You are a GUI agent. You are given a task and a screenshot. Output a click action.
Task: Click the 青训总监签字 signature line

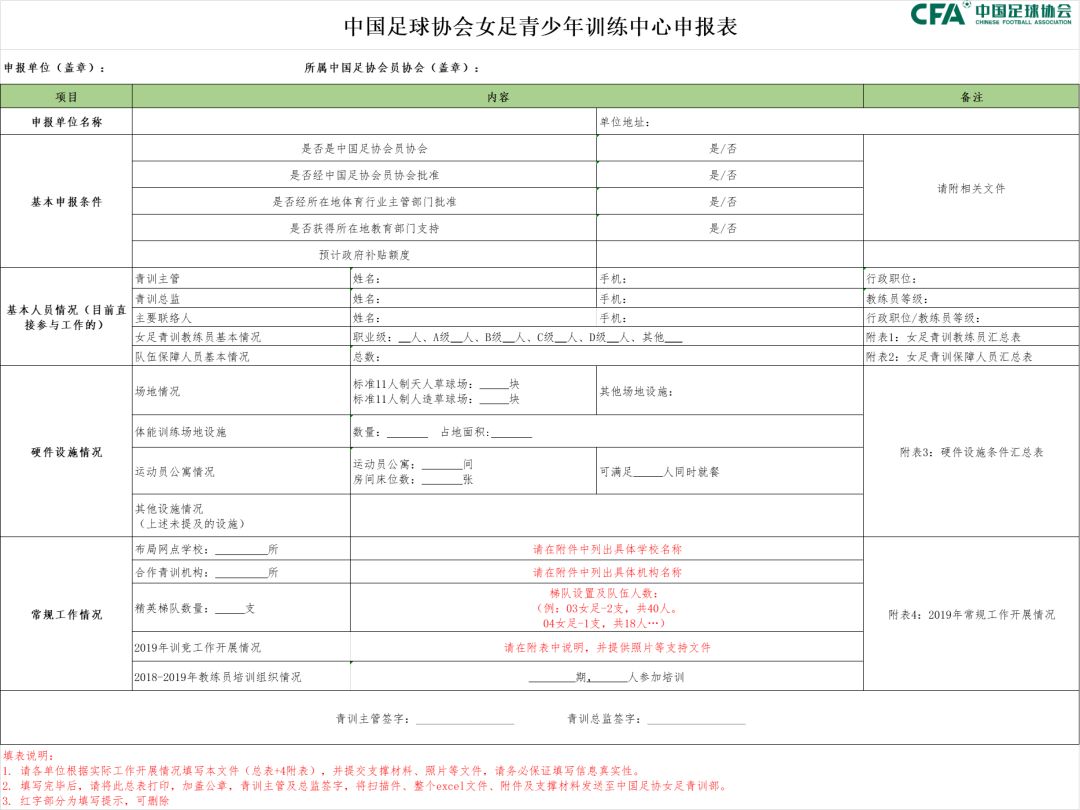656,719
